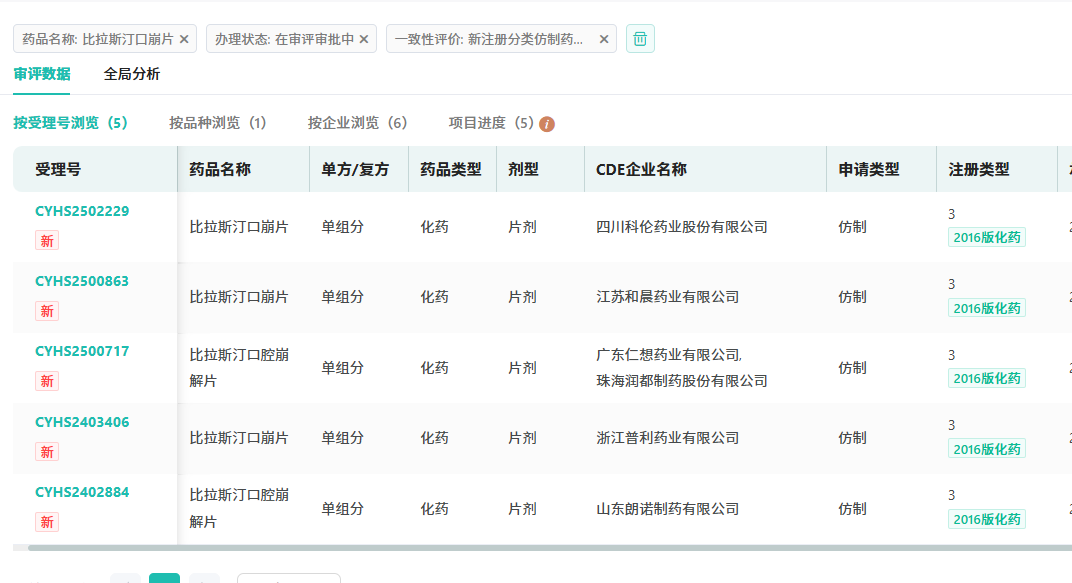Switch to 项目进度 (5) view
This screenshot has width=1072, height=583.
(491, 123)
